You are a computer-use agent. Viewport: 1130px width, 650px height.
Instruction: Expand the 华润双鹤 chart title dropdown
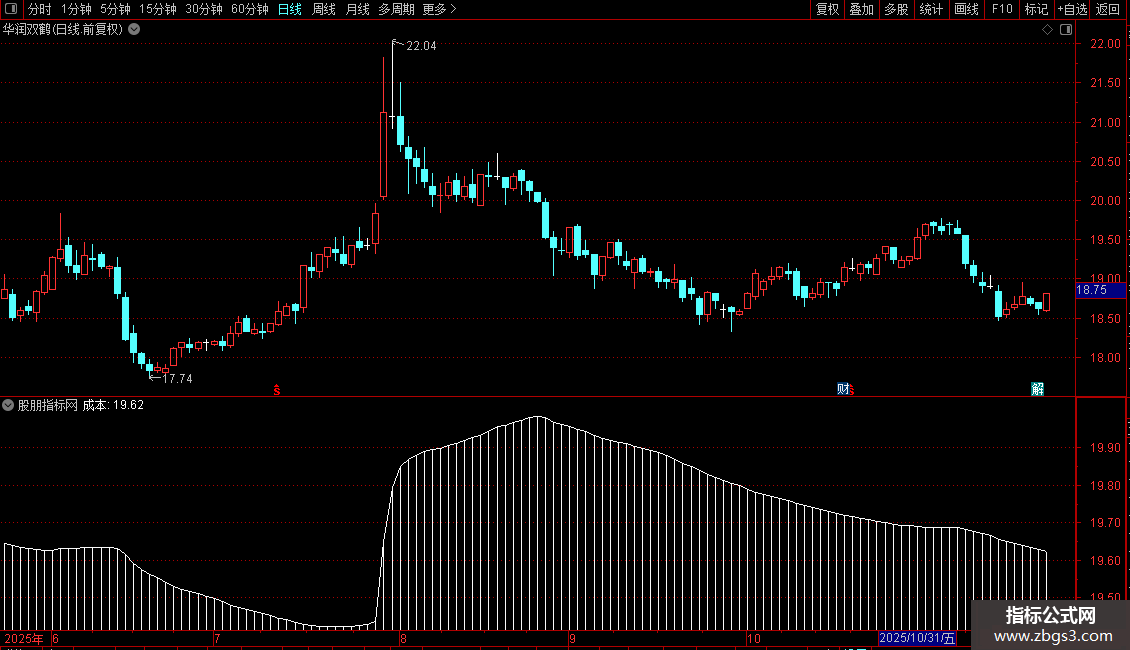click(x=134, y=30)
